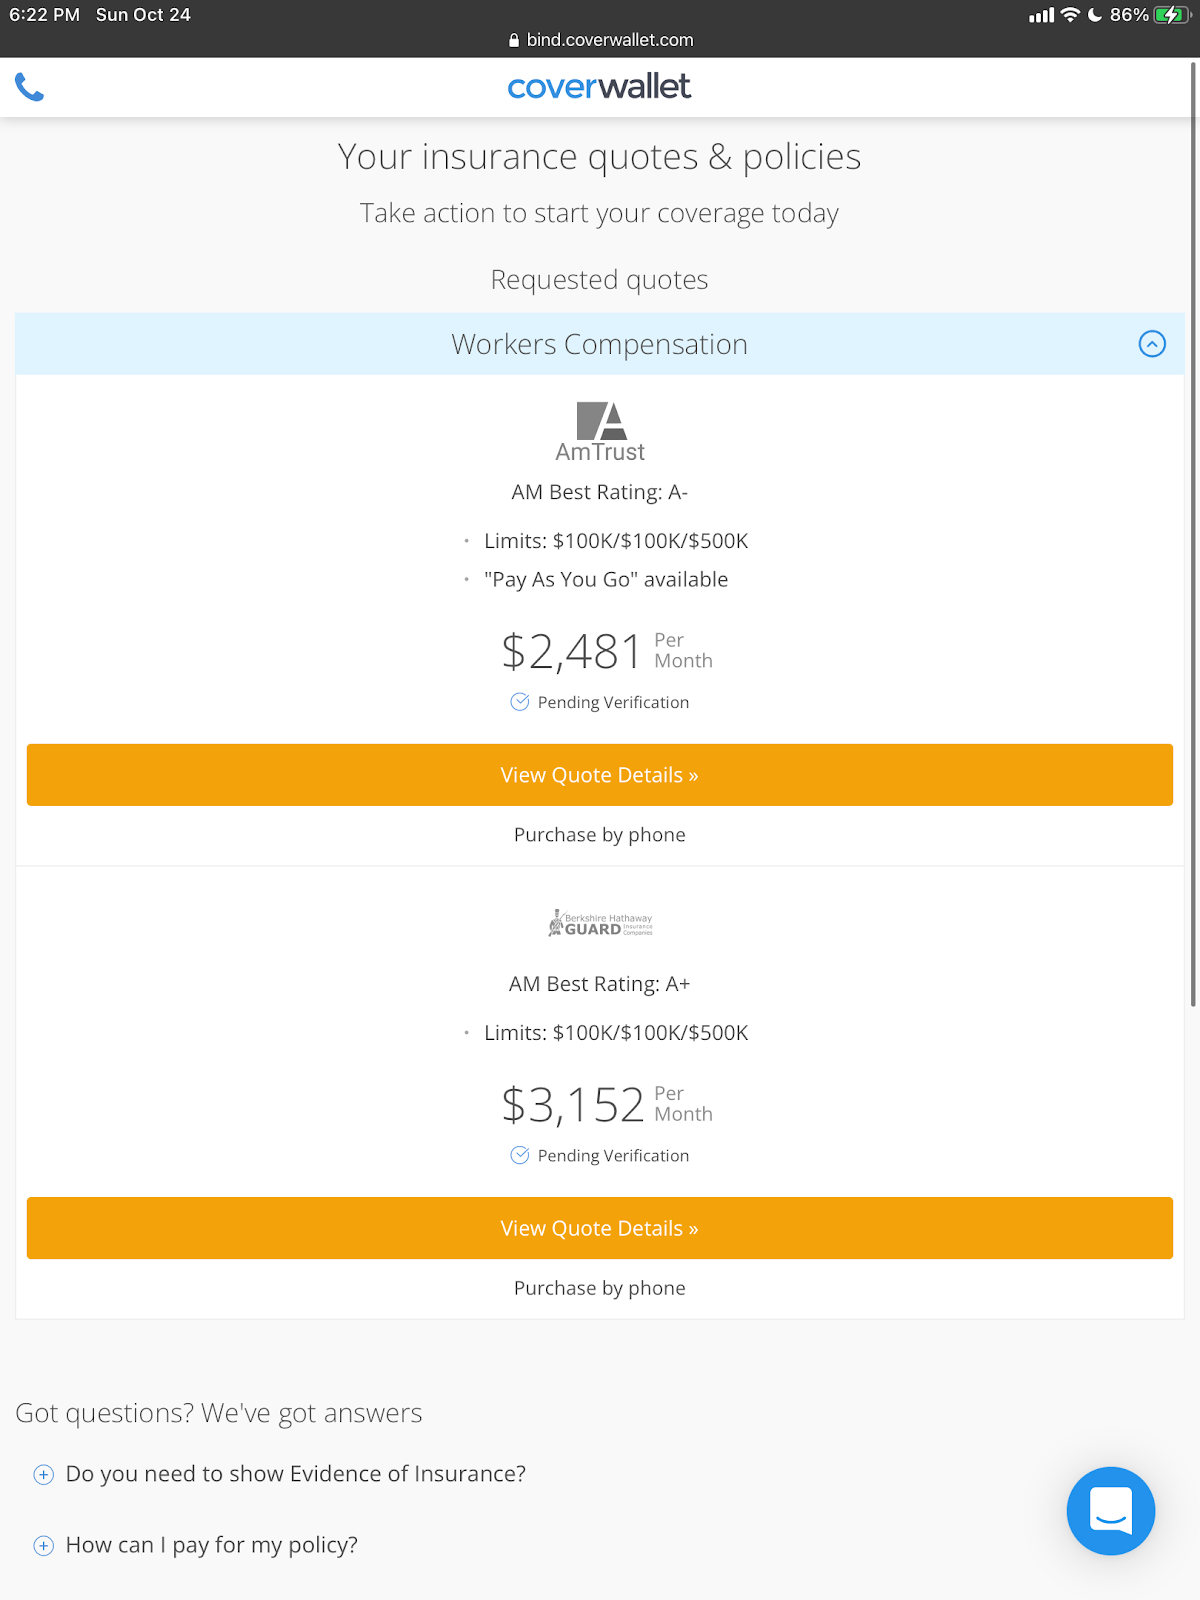1200x1600 pixels.
Task: Tap the phone call icon
Action: [x=30, y=88]
